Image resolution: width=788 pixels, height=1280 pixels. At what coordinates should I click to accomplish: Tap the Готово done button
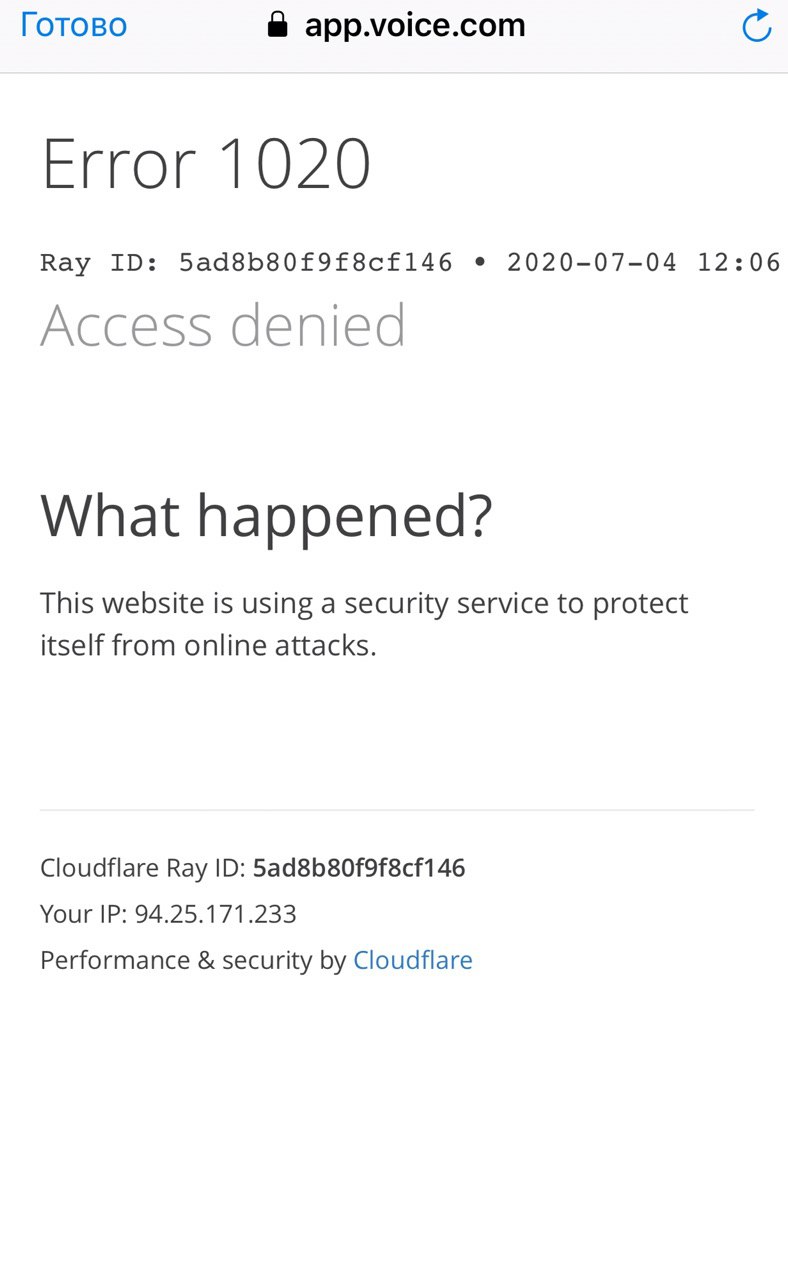tap(73, 25)
